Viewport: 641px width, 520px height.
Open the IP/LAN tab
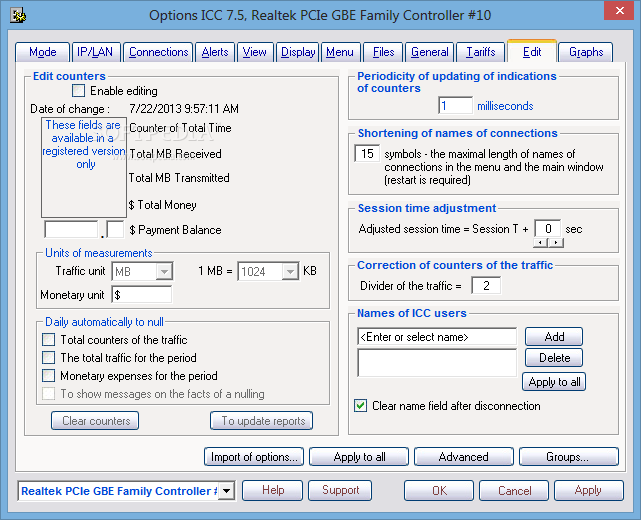point(95,52)
